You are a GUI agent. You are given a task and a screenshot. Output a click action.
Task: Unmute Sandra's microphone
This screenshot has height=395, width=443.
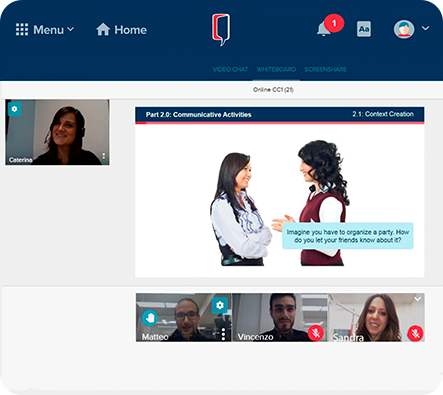point(415,333)
